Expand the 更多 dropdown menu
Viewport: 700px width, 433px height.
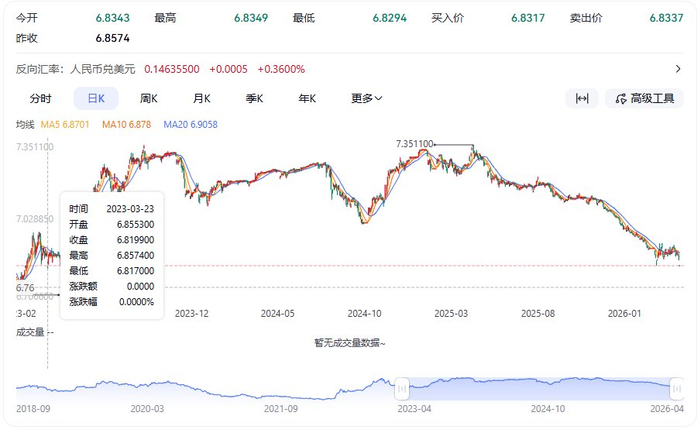point(367,98)
